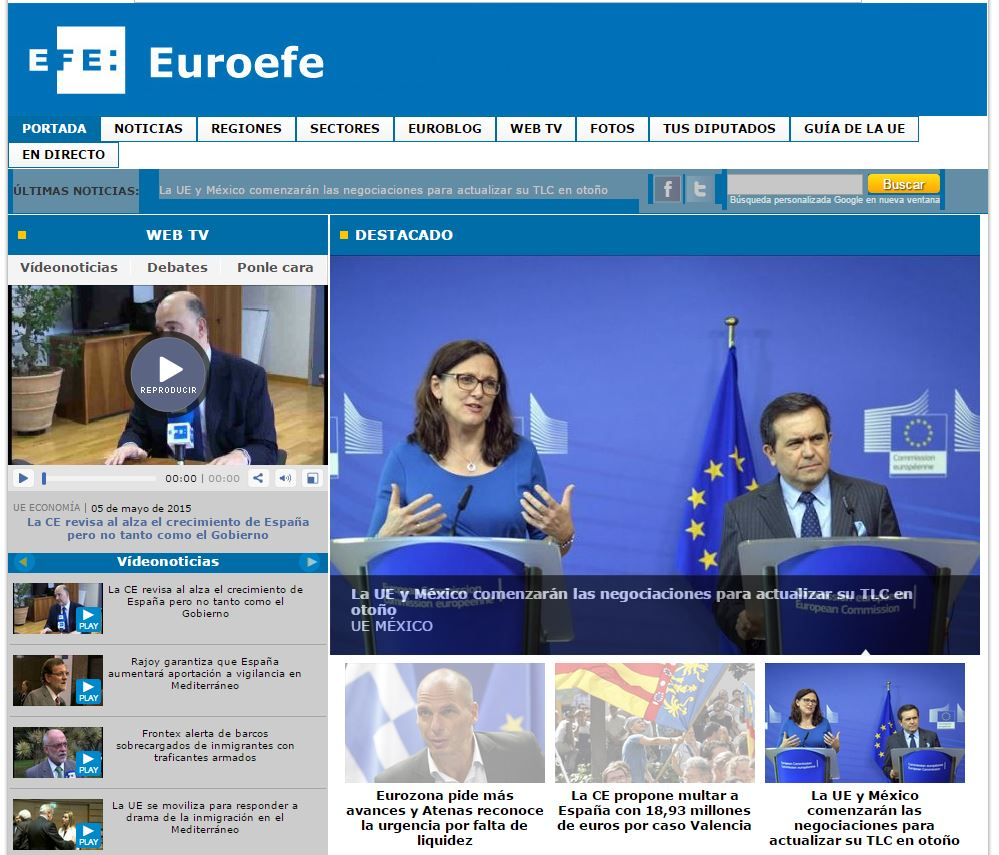
Task: Open thumbnail for Rajoy garantiza video
Action: (x=58, y=680)
